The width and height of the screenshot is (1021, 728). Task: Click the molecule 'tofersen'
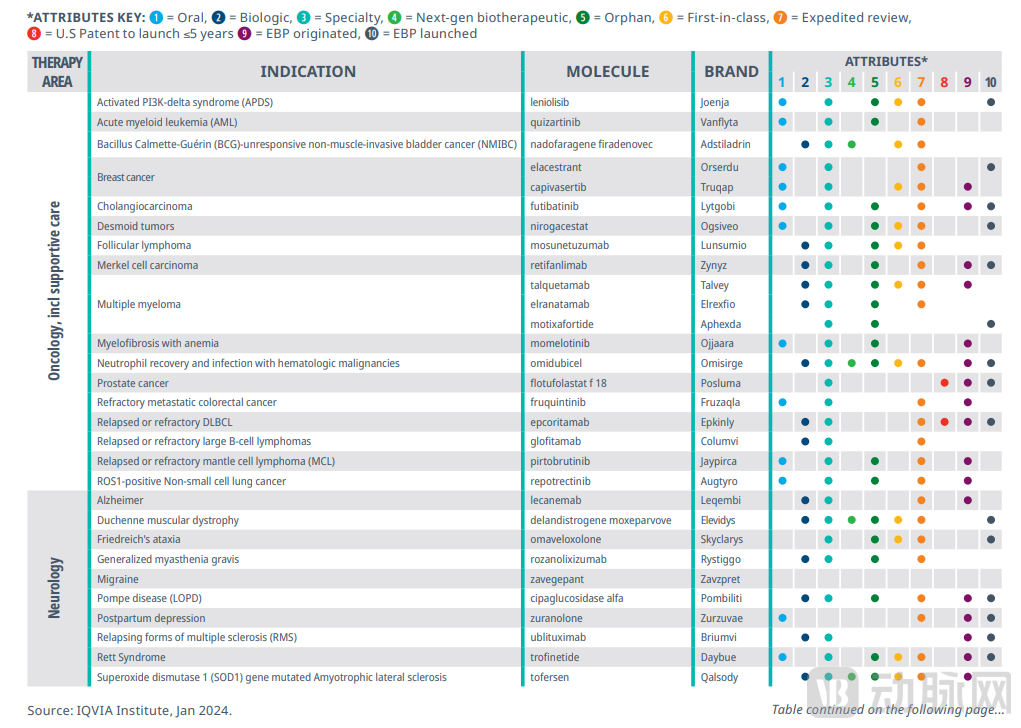(550, 677)
